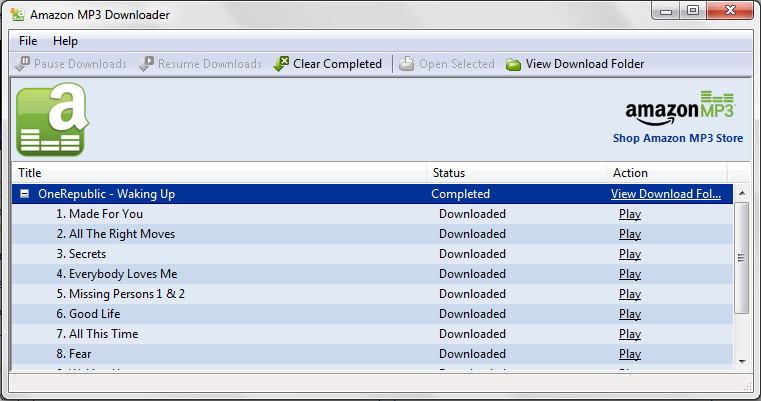Minimize the Amazon MP3 Downloader window

click(666, 11)
